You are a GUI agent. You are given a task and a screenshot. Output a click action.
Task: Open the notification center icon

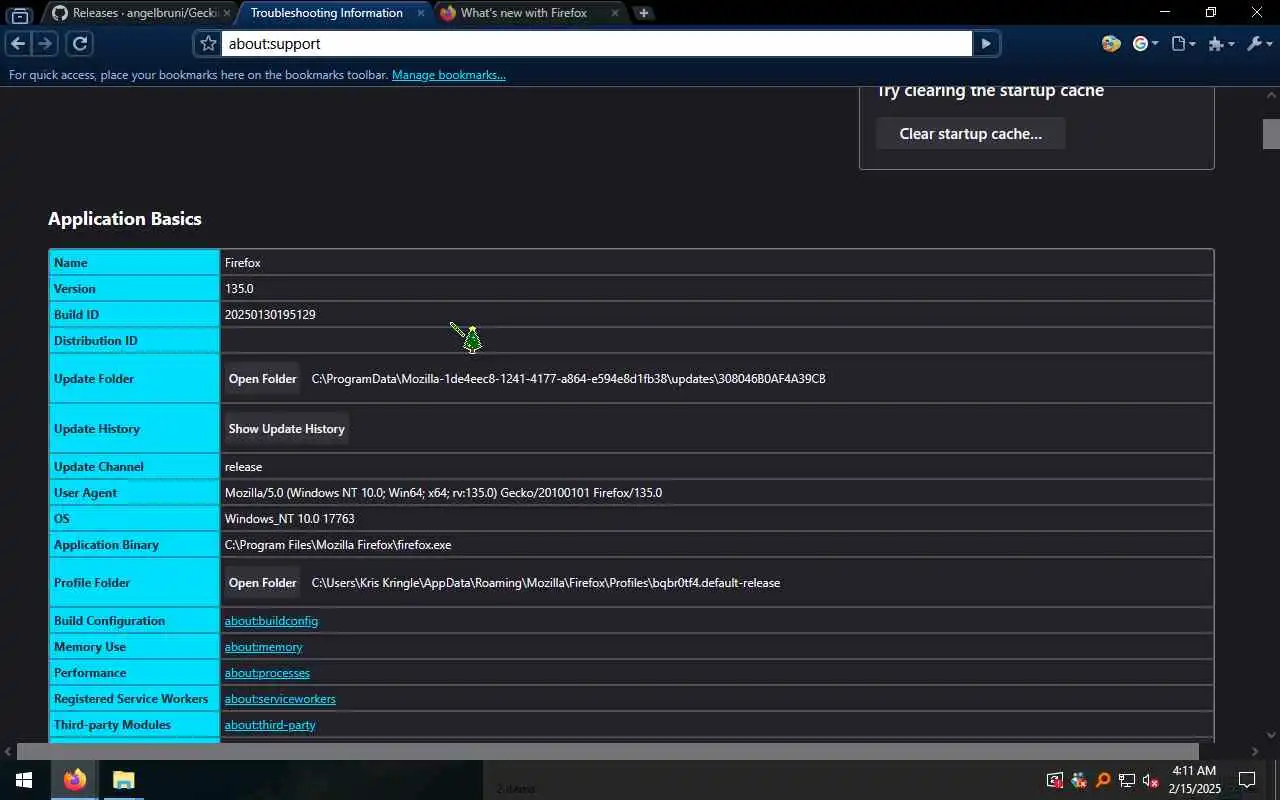(1247, 780)
